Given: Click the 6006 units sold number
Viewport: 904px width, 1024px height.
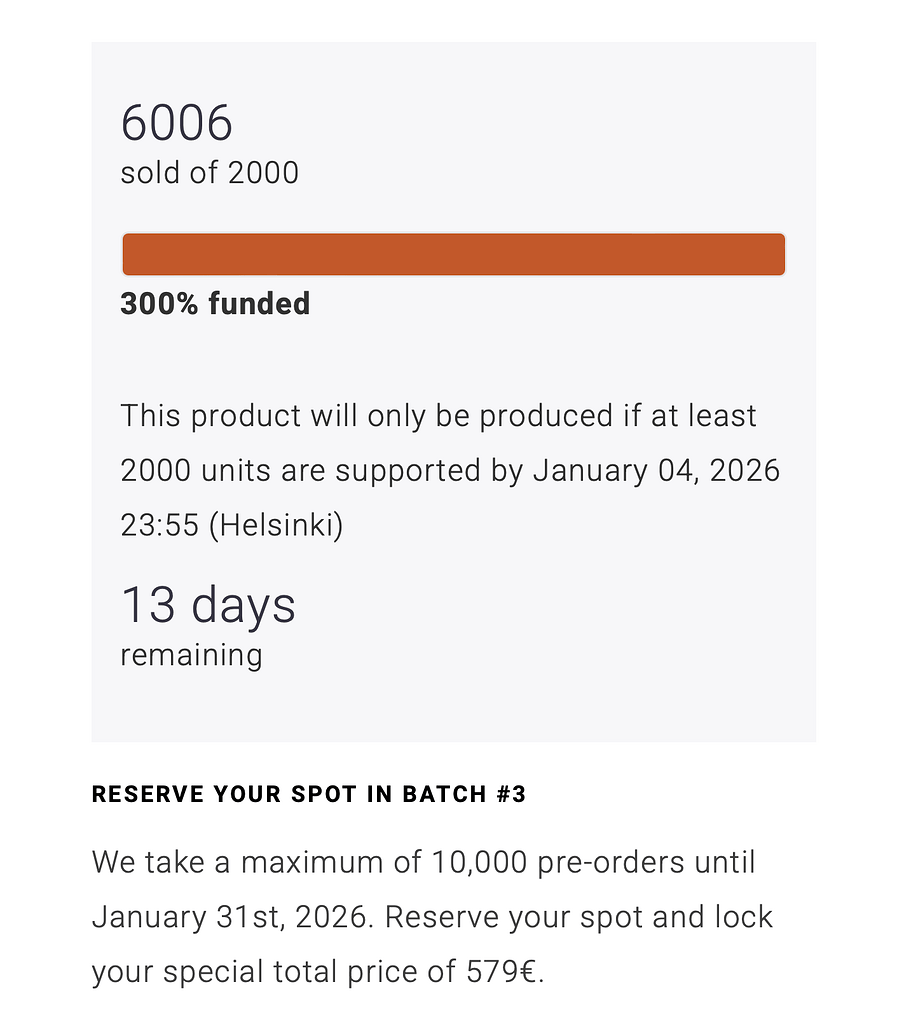Looking at the screenshot, I should (177, 124).
